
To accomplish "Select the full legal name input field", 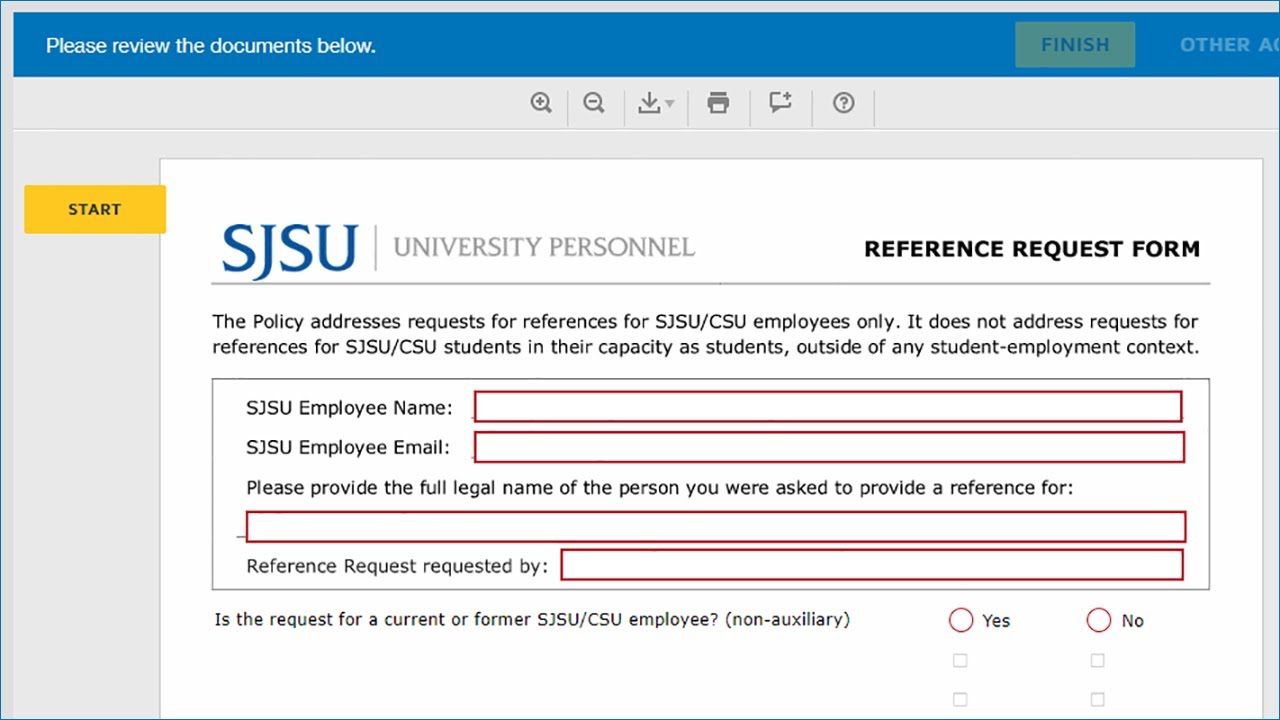I will 715,526.
